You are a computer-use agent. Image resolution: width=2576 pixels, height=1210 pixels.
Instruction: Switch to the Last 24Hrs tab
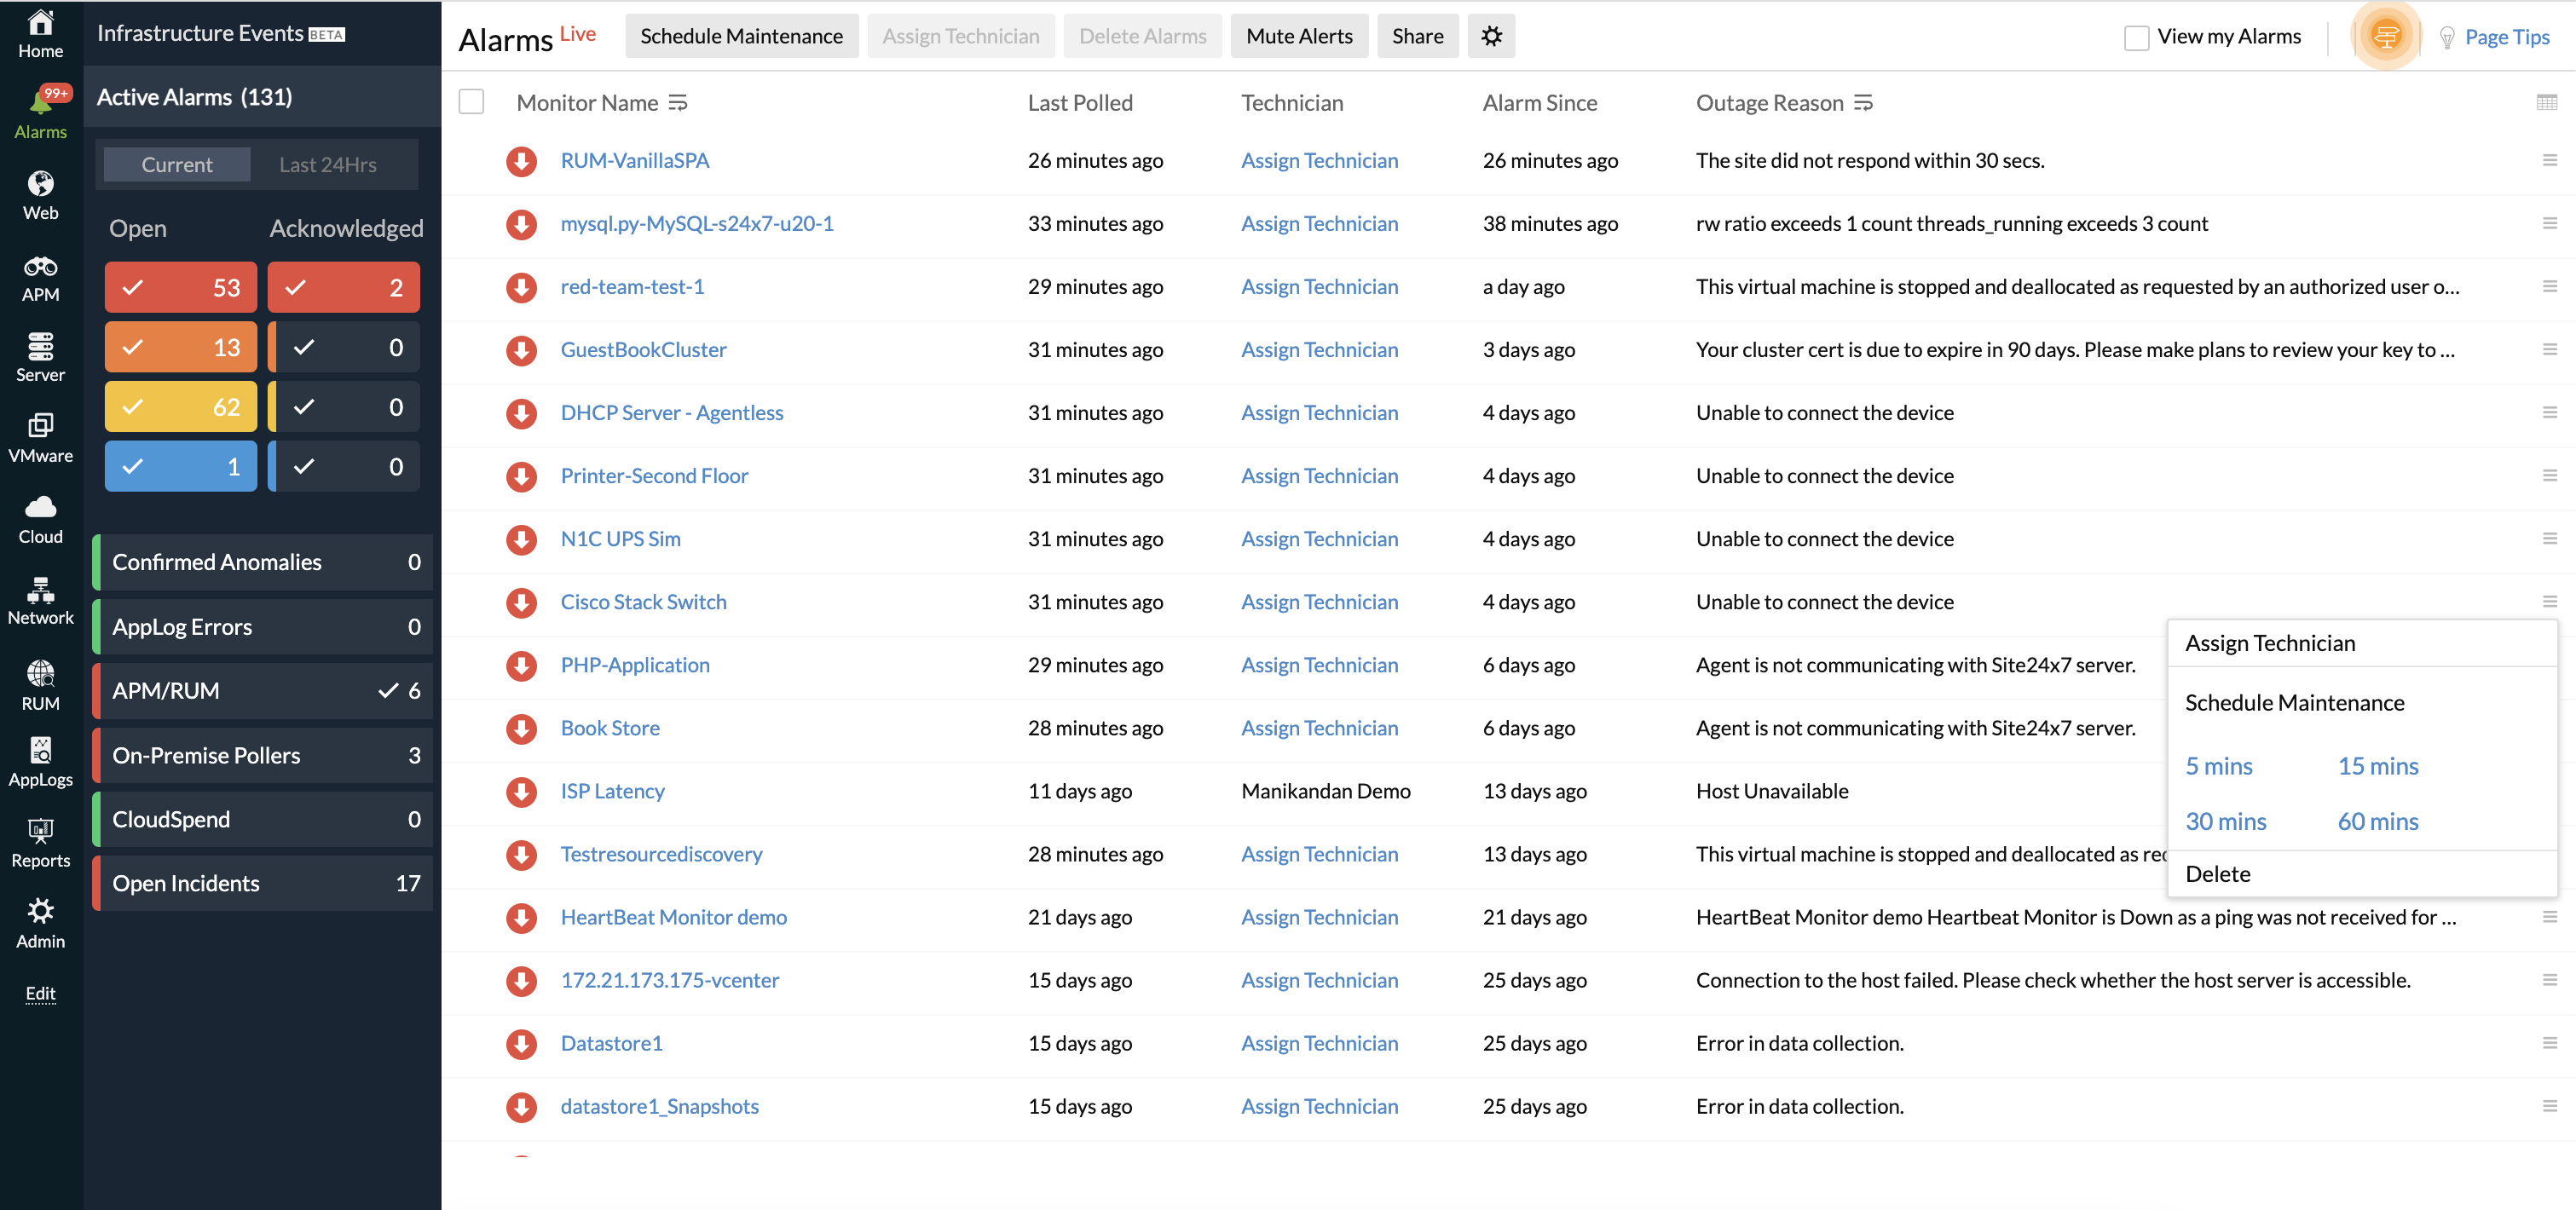(x=328, y=164)
